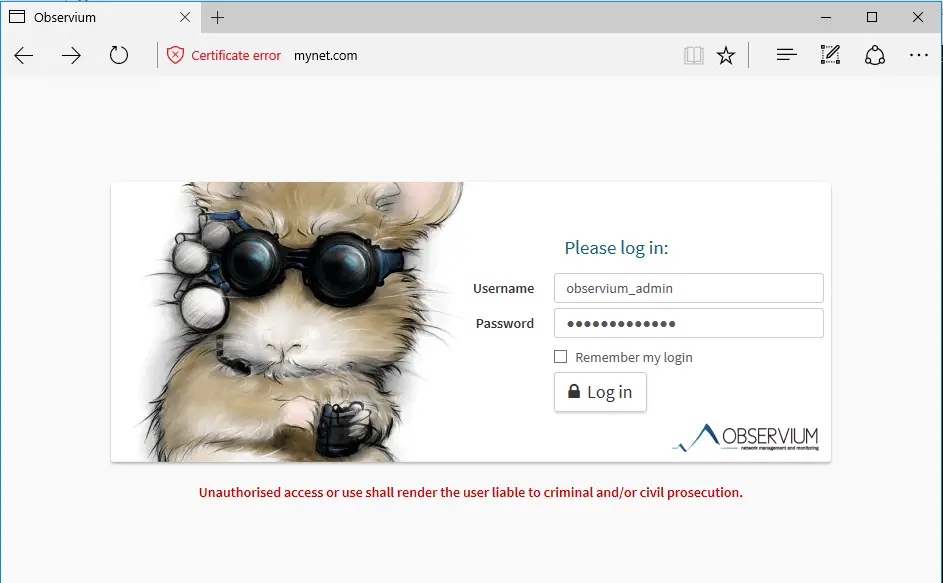Go back to the previous page
Image resolution: width=943 pixels, height=583 pixels.
23,56
